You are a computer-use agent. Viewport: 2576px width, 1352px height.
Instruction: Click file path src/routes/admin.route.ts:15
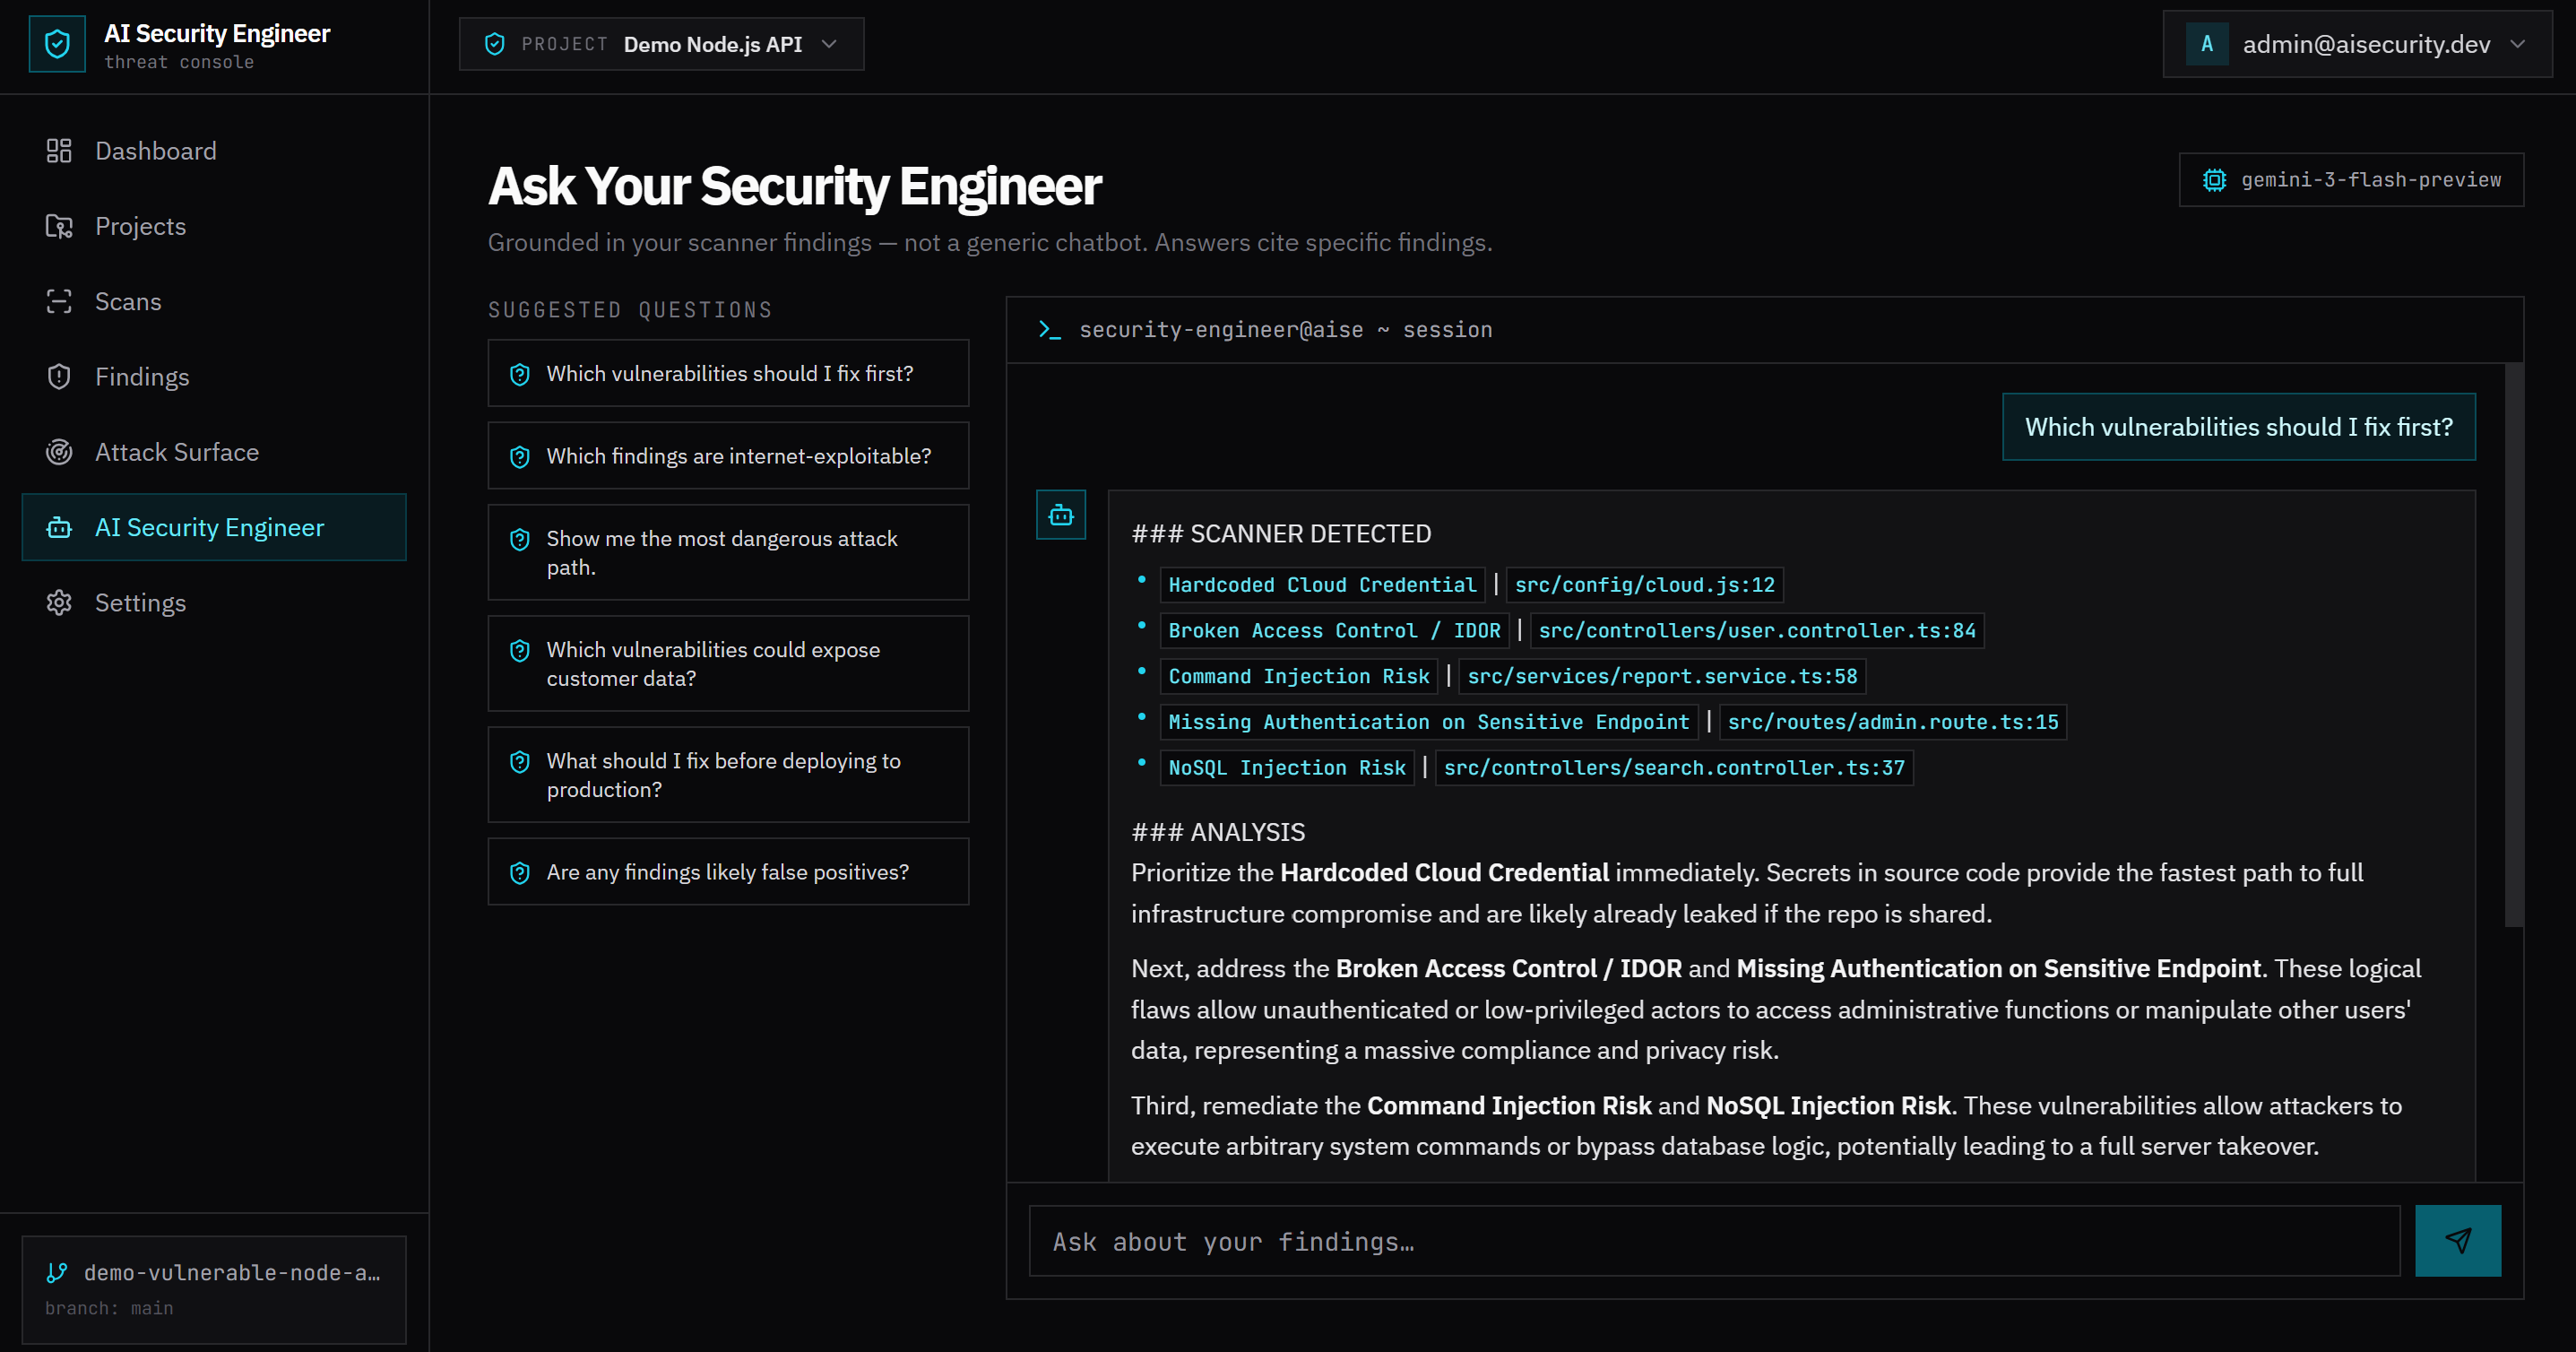(1893, 722)
